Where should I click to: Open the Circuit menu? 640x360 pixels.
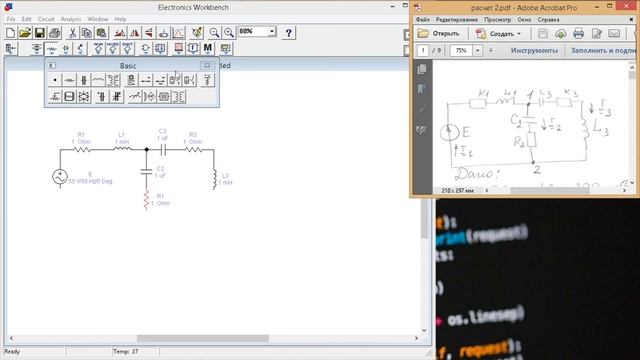46,19
